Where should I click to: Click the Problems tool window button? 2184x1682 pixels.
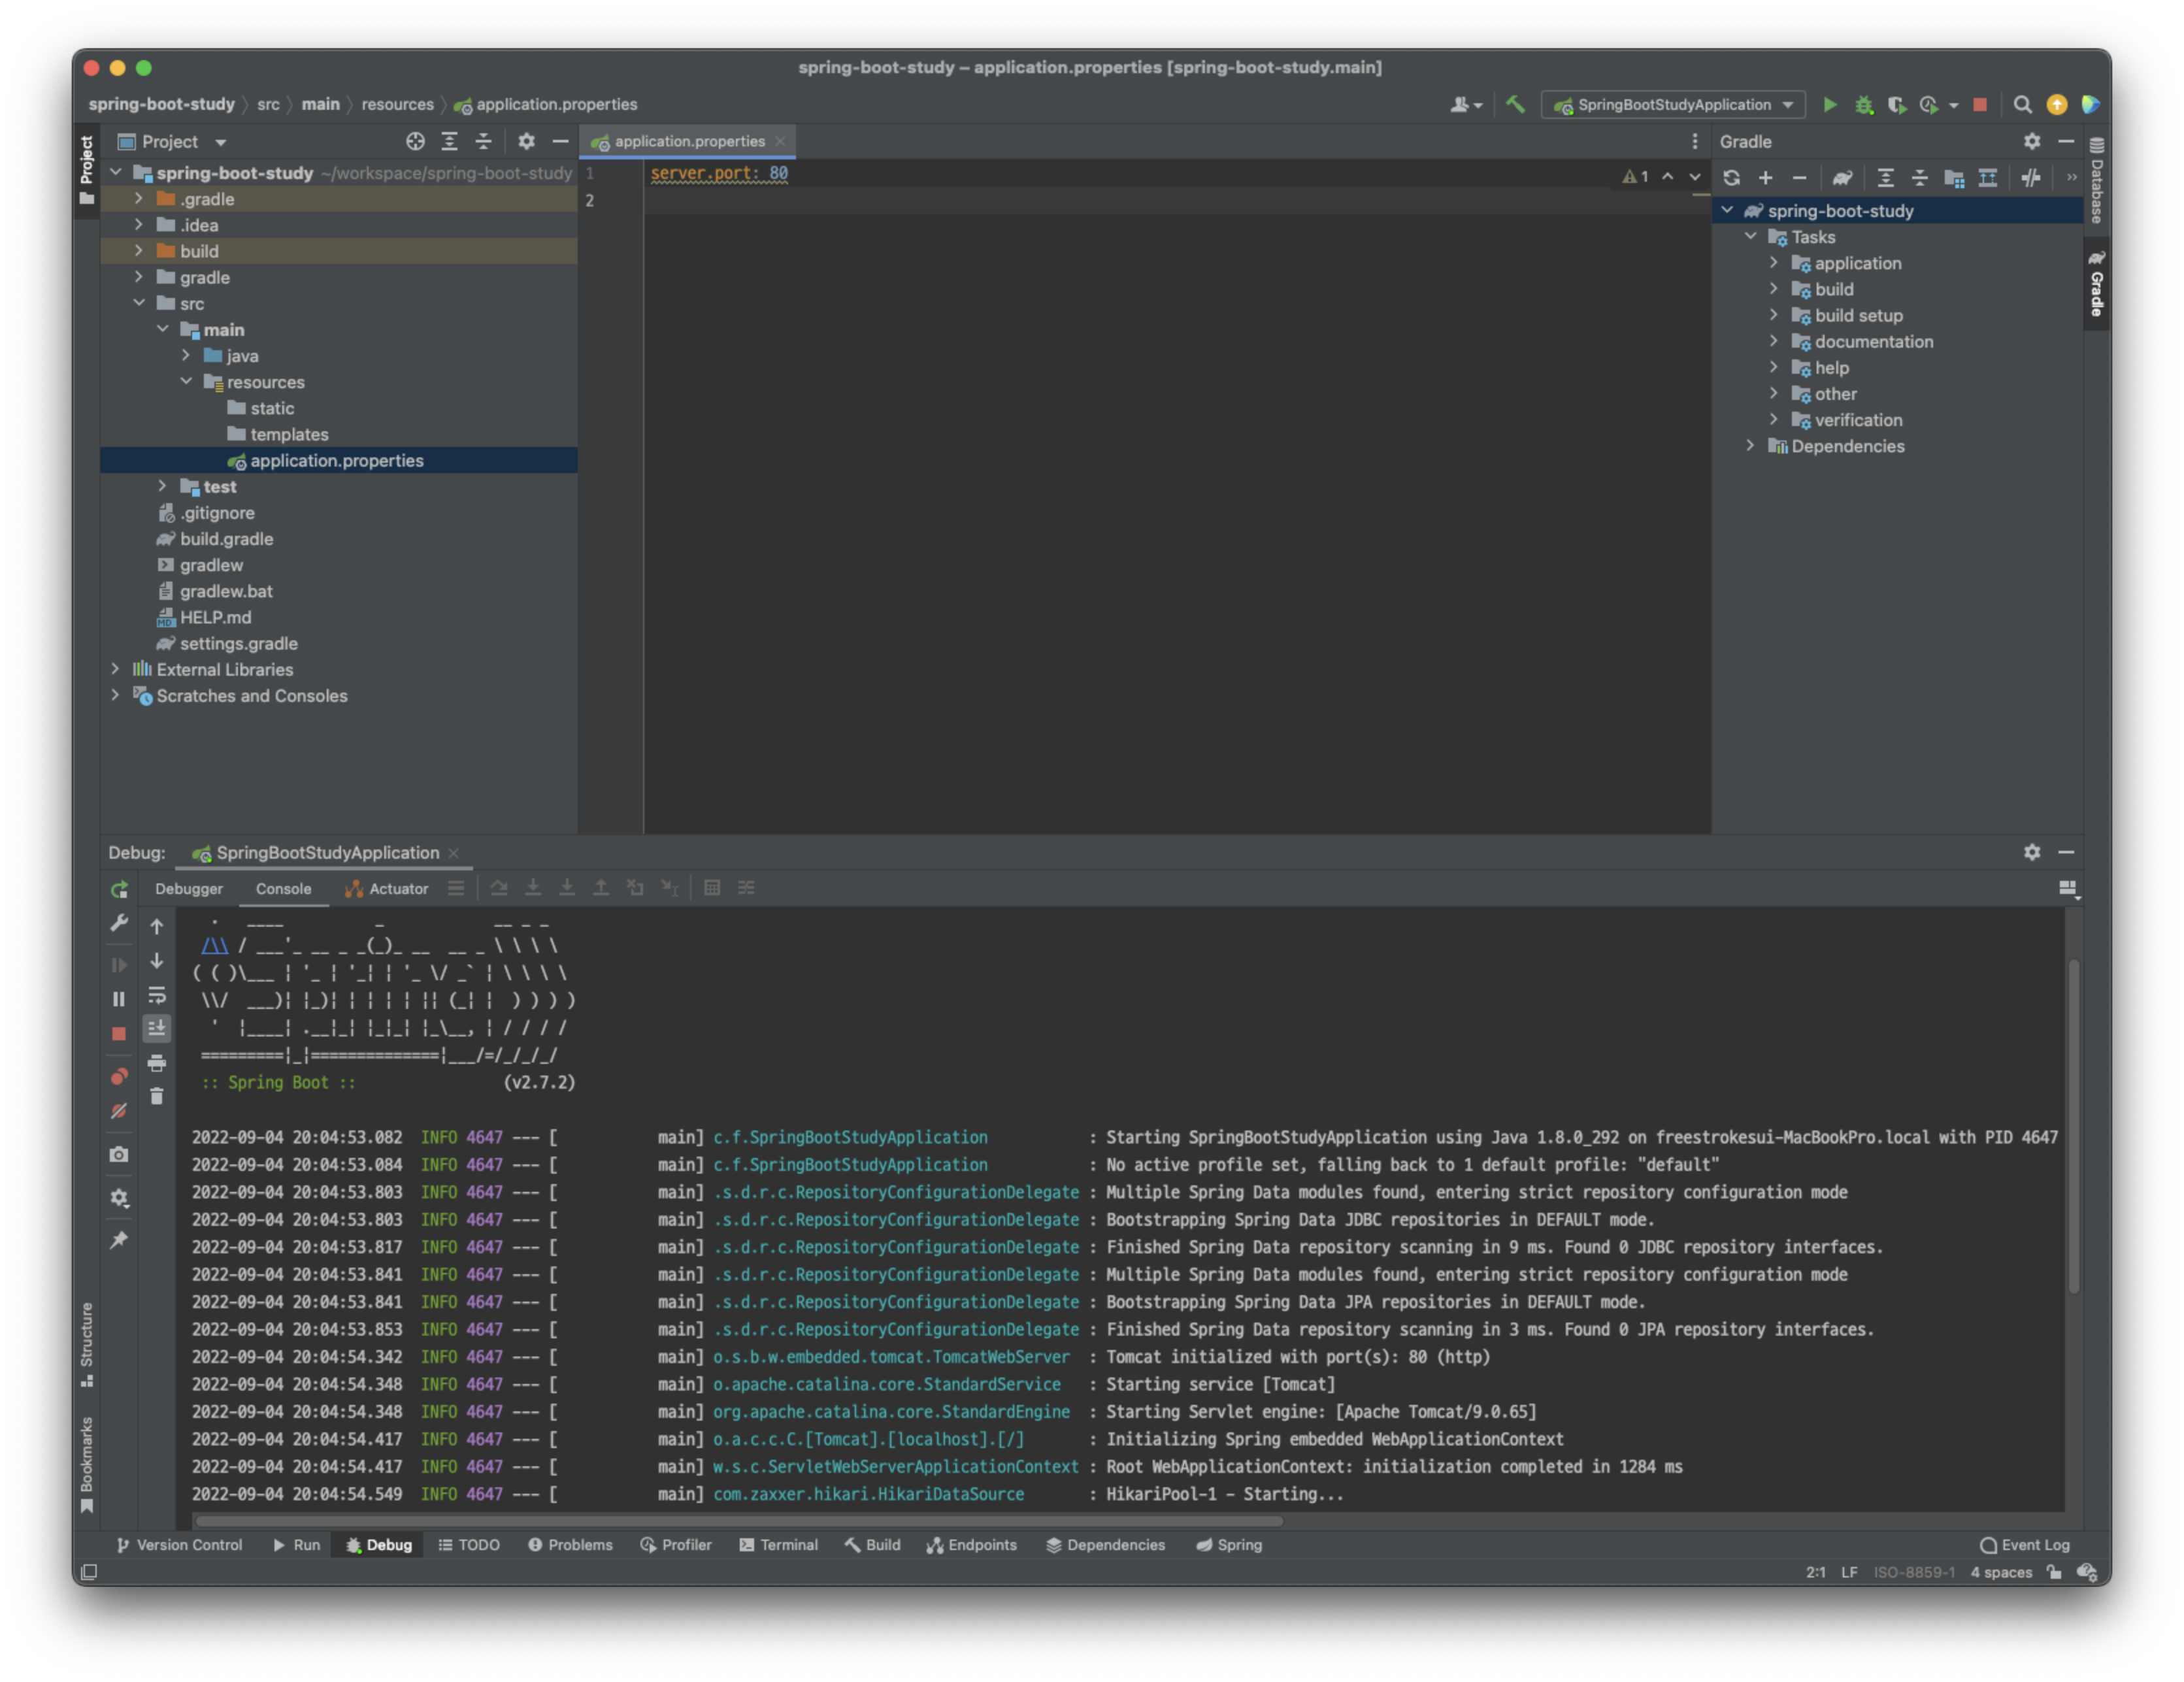point(570,1545)
